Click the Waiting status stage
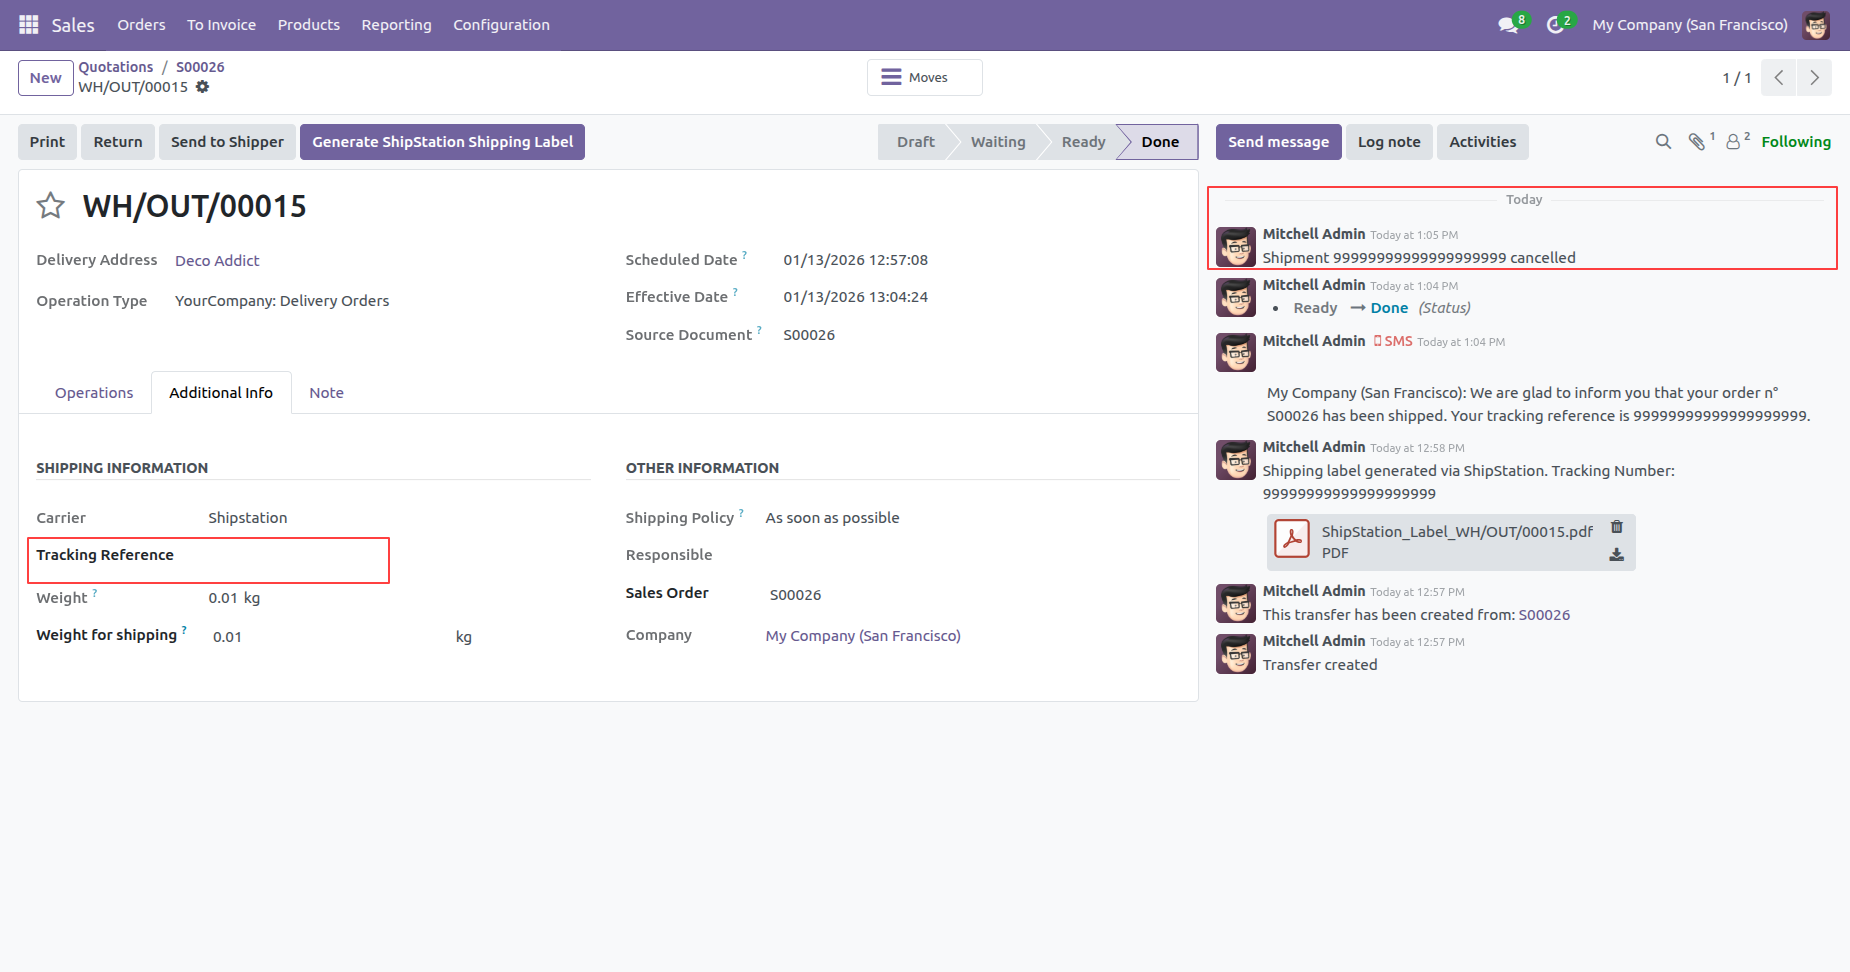Screen dimensions: 1850x972 (998, 142)
